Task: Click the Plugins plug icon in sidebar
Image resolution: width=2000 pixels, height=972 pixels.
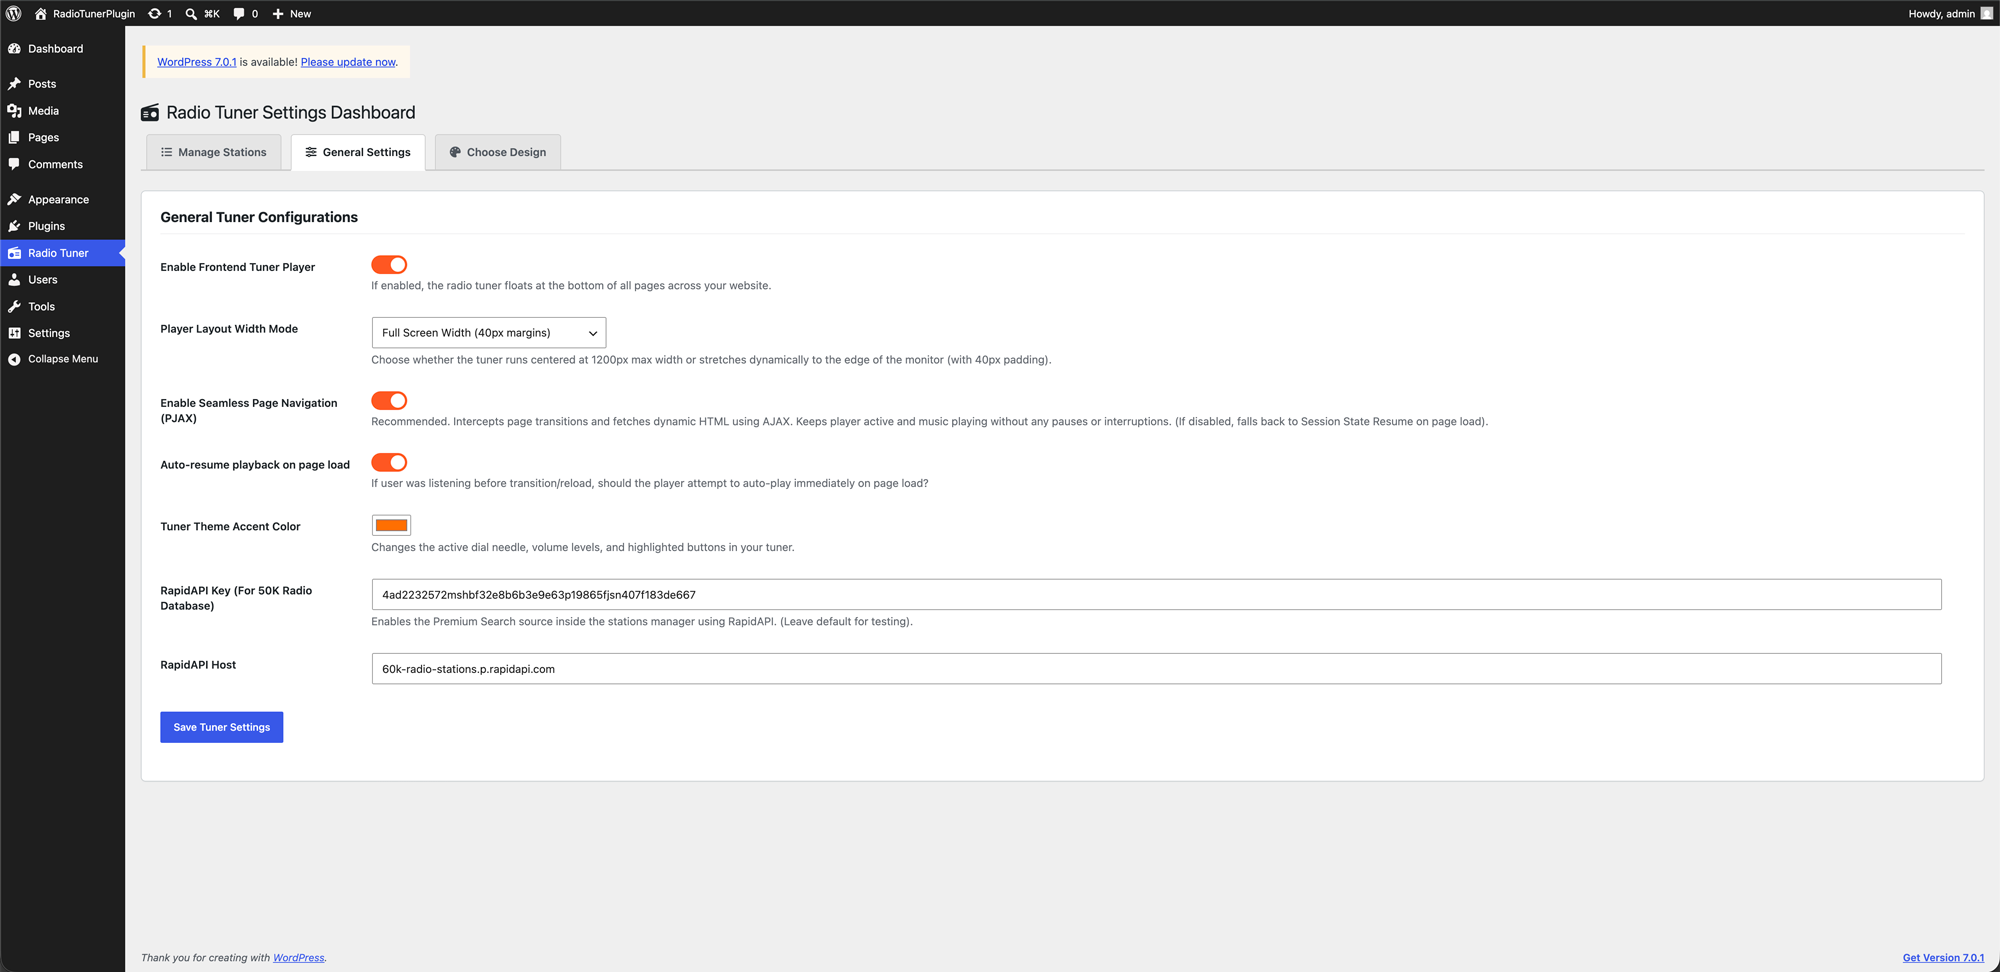Action: coord(15,226)
